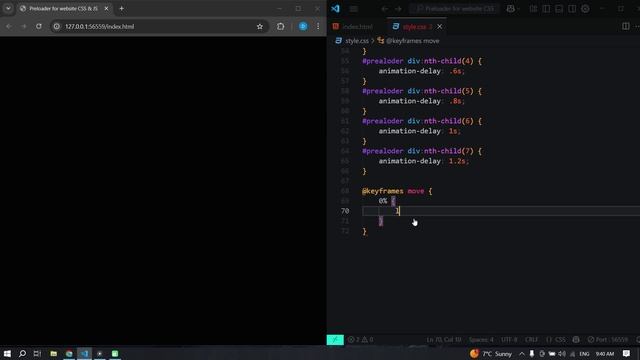Toggle the primary side bar

(x=546, y=9)
